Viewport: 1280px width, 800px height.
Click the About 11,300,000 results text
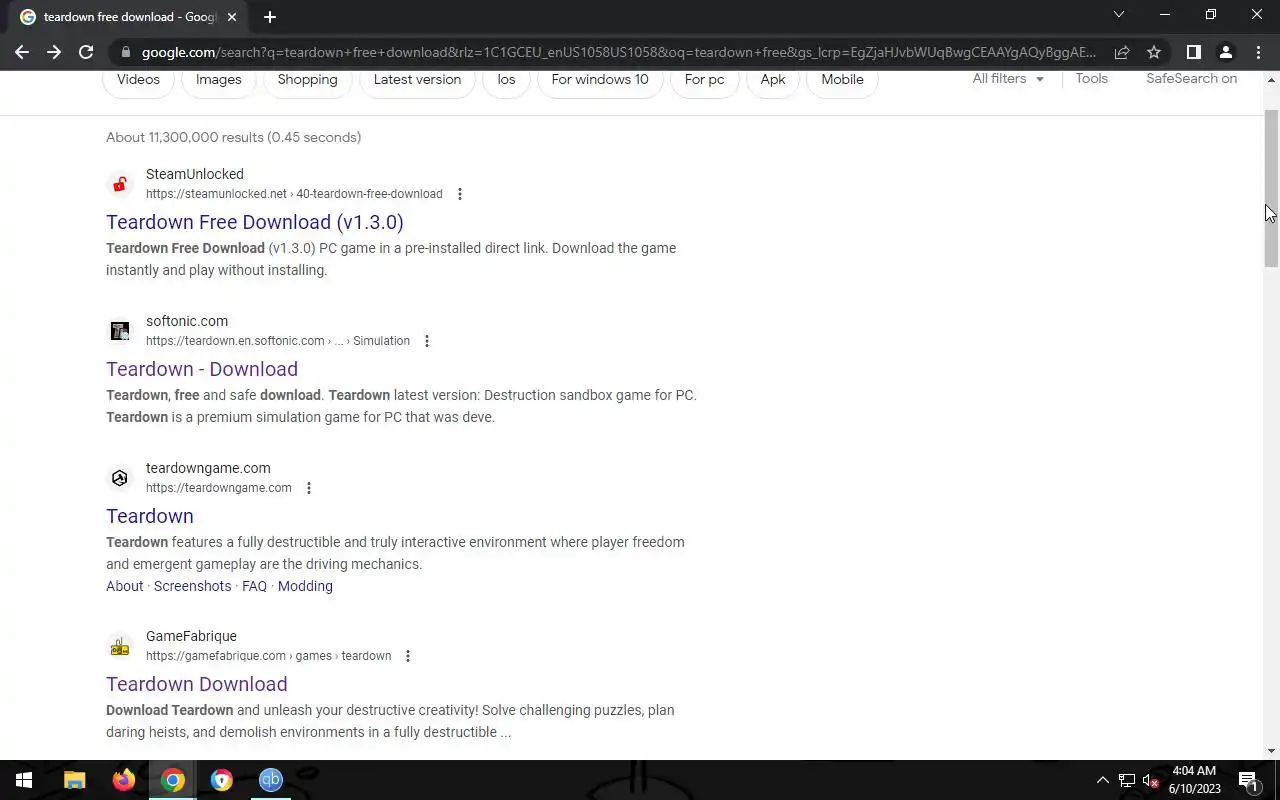234,137
